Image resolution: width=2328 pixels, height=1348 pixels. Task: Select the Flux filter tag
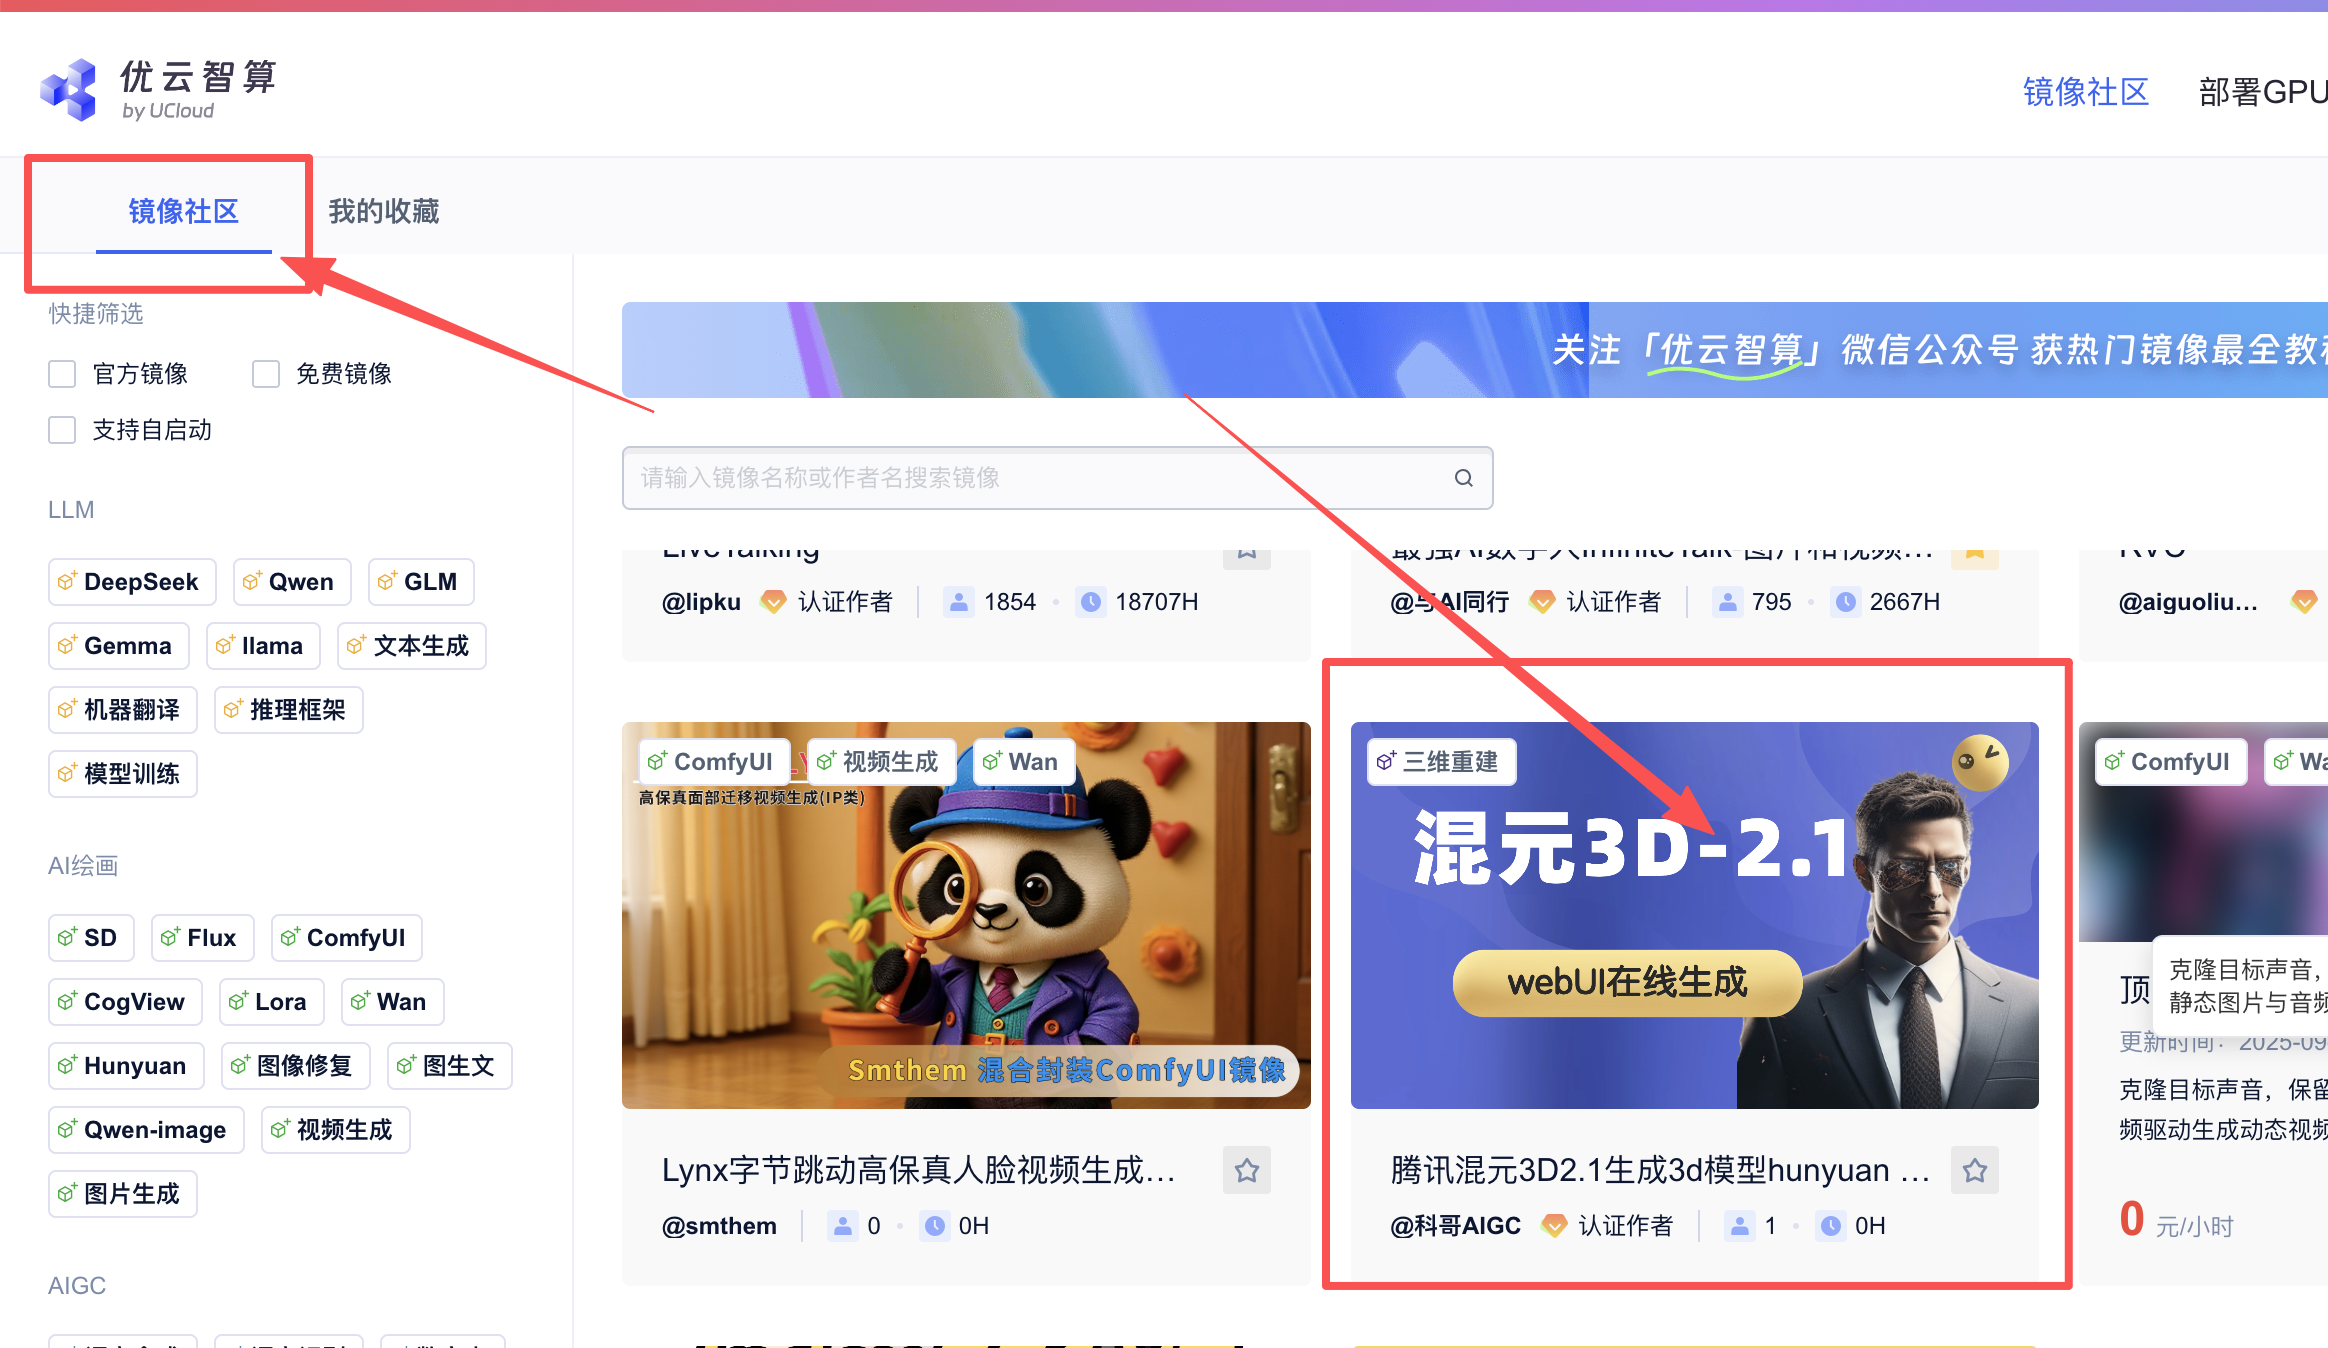tap(202, 938)
